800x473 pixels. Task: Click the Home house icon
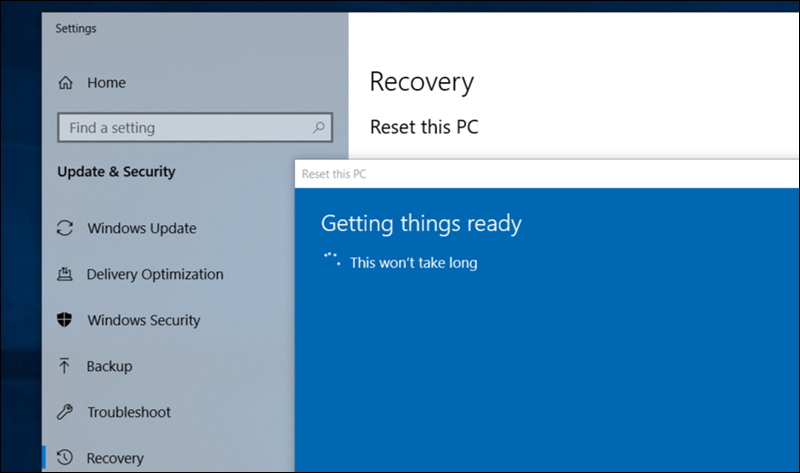coord(65,83)
